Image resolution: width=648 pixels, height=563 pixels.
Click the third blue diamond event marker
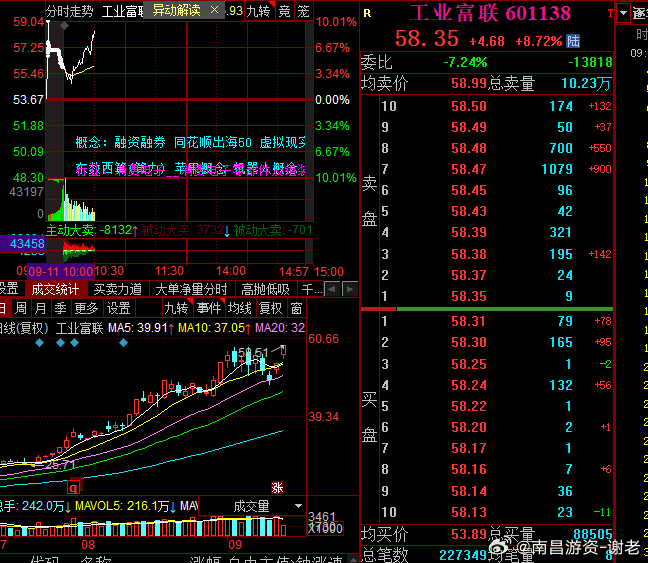coord(74,343)
